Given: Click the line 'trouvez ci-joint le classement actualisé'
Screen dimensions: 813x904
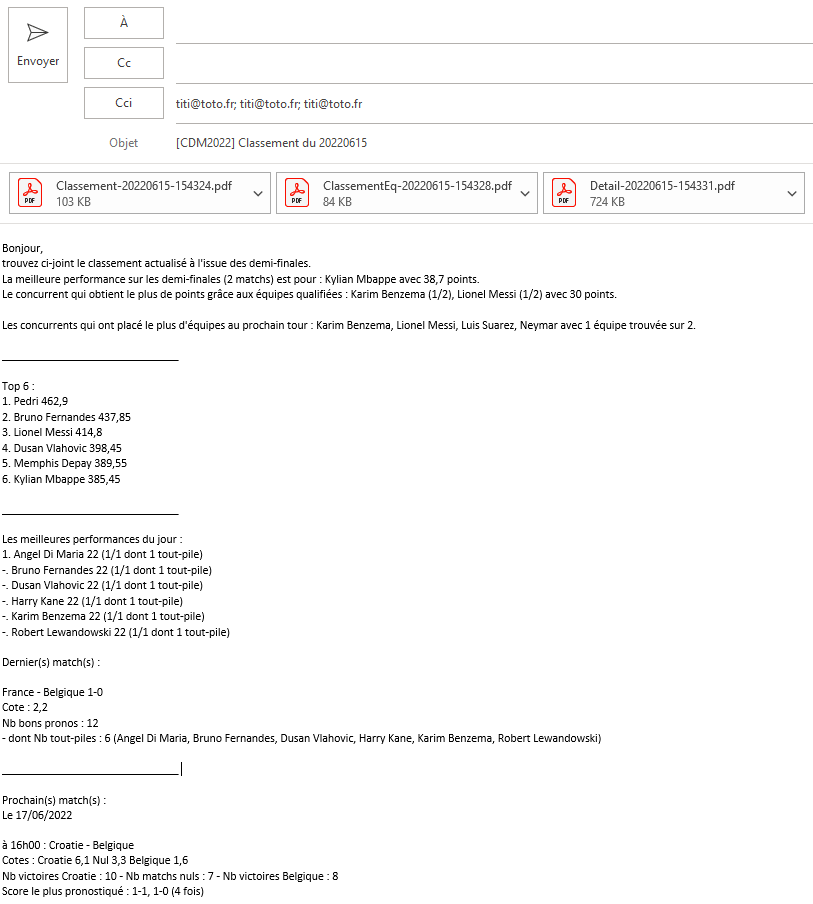Looking at the screenshot, I should pos(156,263).
